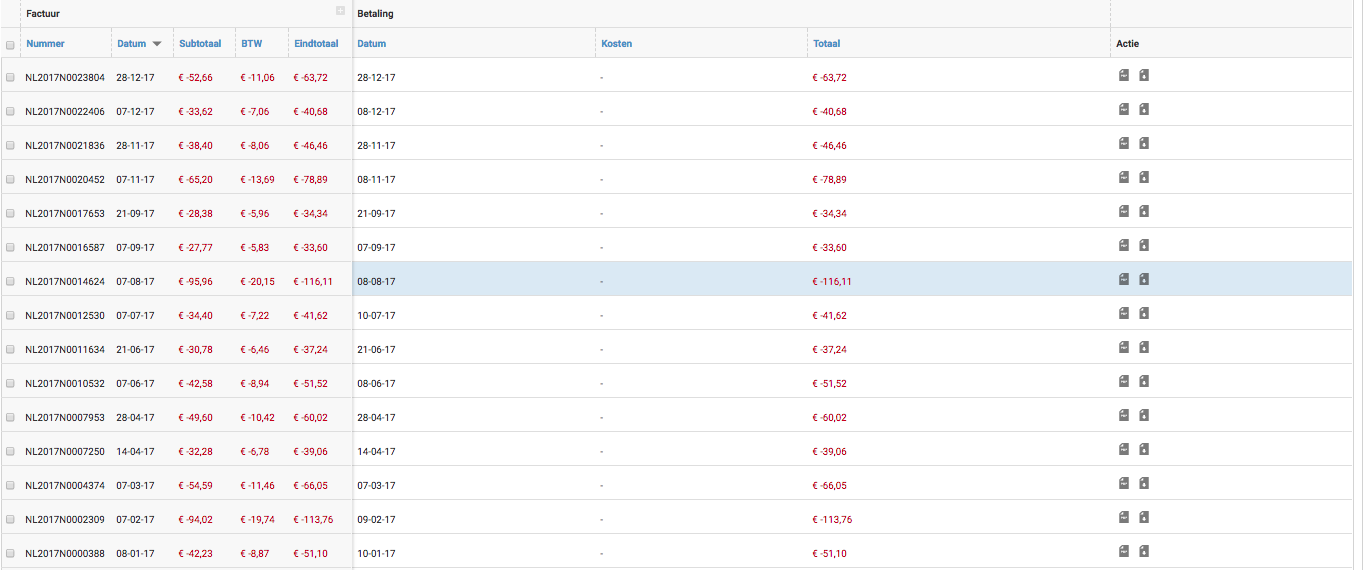
Task: Open PDF icon for invoice NL2017N0016587
Action: (1124, 245)
